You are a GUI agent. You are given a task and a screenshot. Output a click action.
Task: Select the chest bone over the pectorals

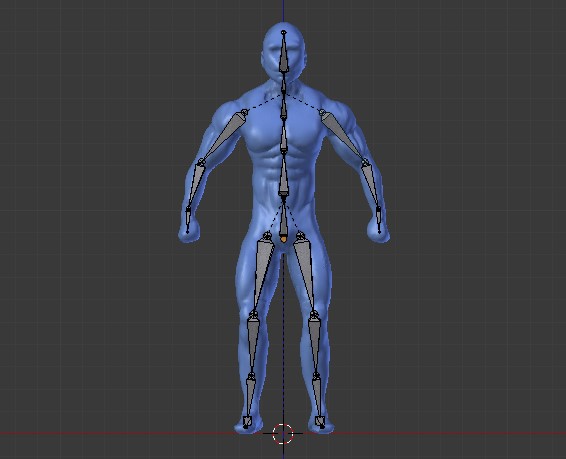[x=284, y=137]
